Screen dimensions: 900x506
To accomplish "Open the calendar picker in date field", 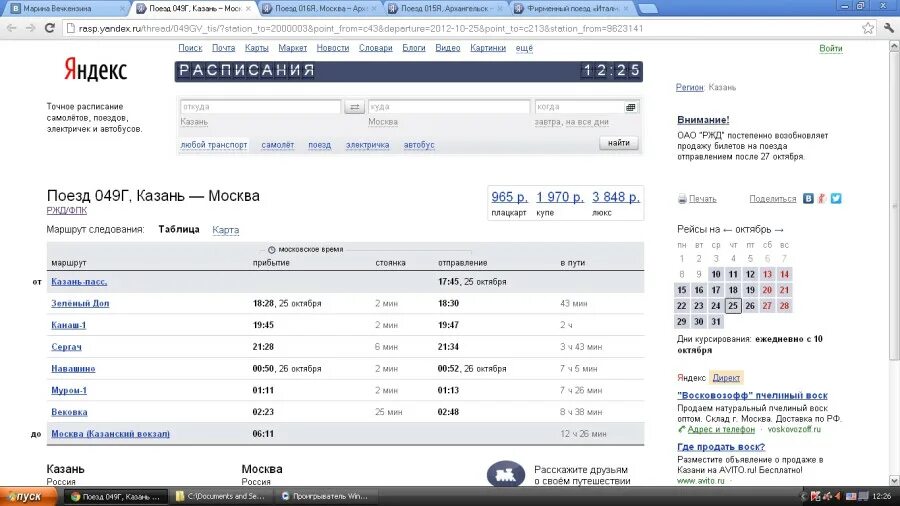I will coord(630,107).
